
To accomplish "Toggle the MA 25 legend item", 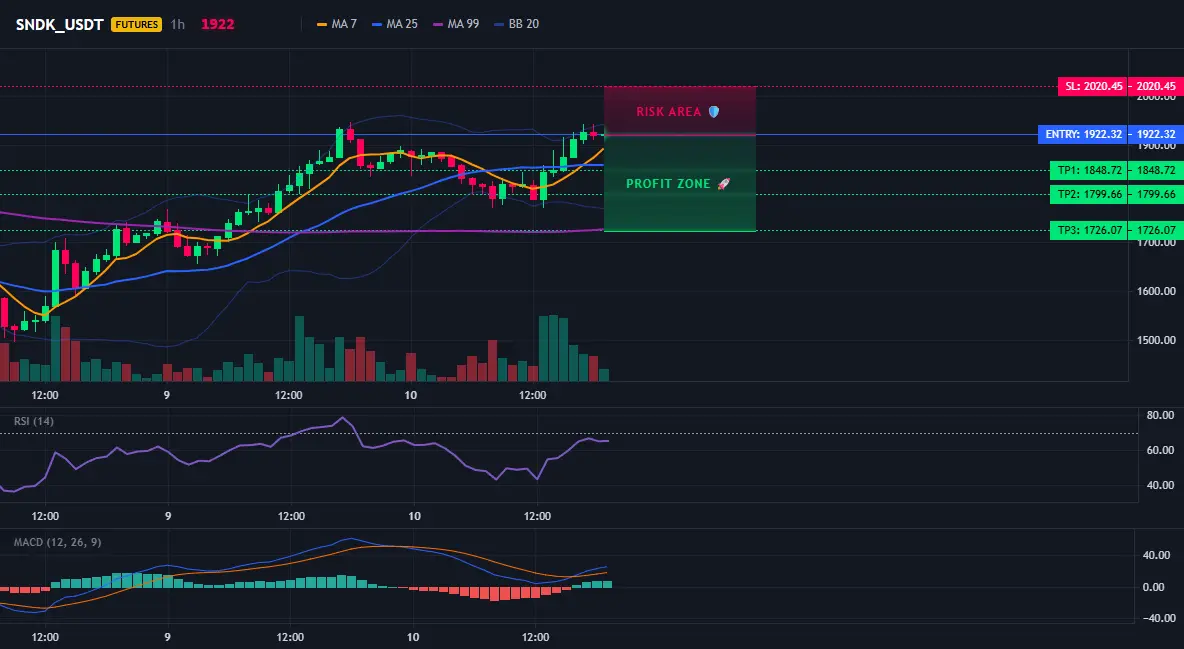I will pyautogui.click(x=395, y=24).
